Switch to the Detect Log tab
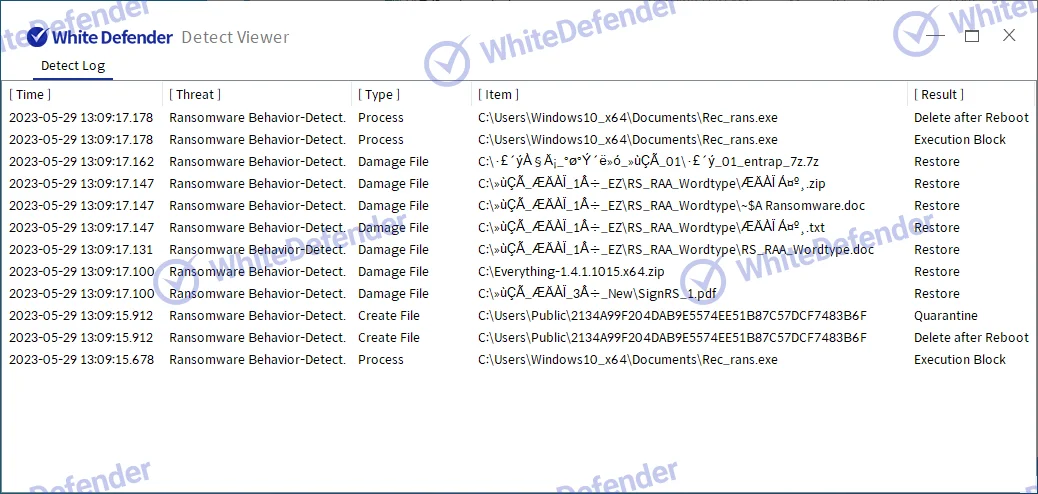Viewport: 1038px width, 494px height. click(x=72, y=66)
